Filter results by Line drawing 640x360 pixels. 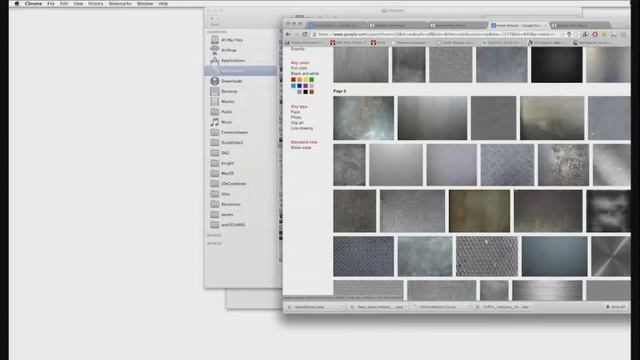pos(302,128)
